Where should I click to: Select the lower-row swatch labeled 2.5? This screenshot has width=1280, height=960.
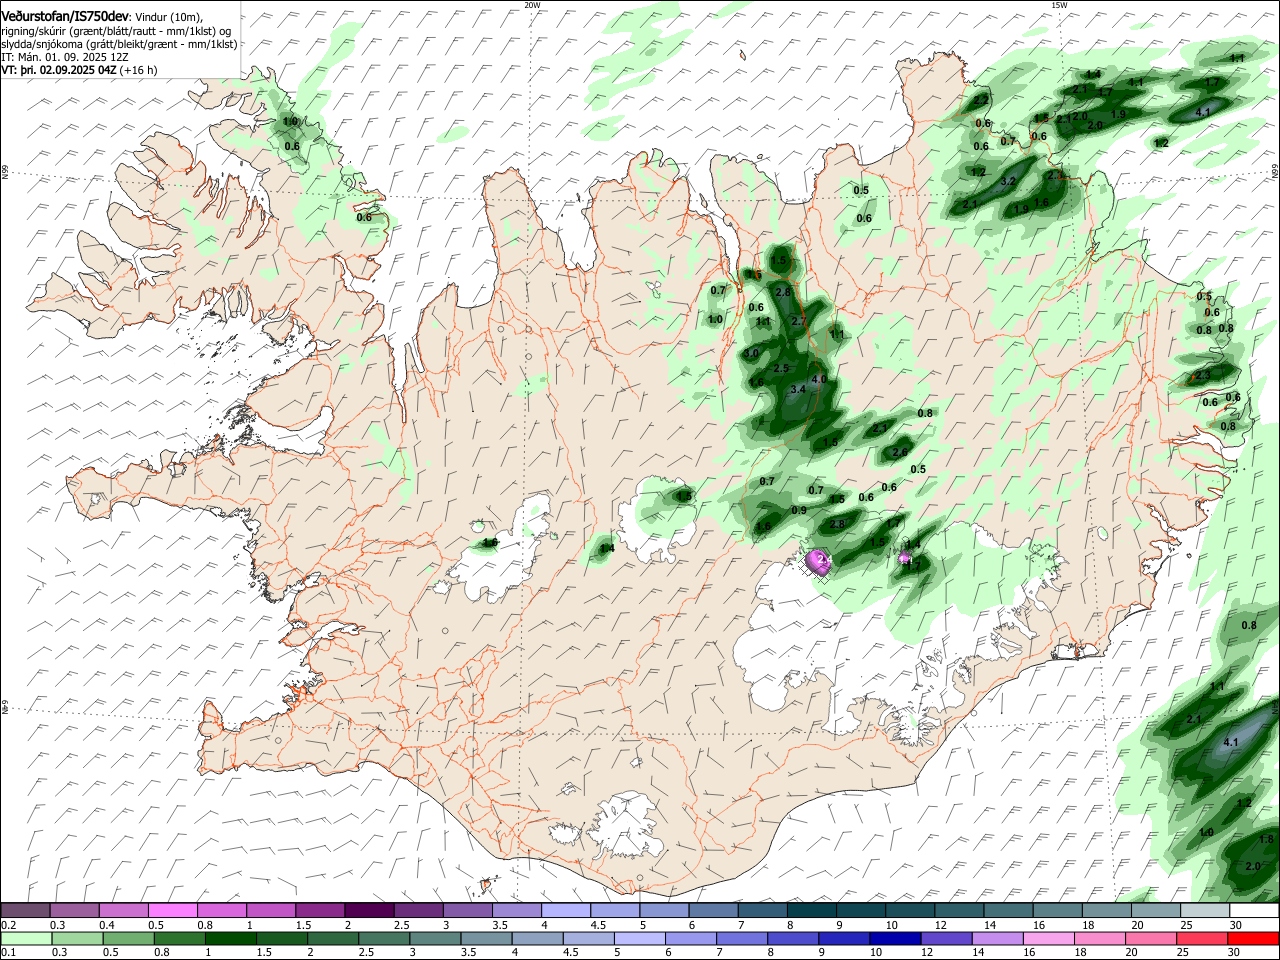point(384,938)
